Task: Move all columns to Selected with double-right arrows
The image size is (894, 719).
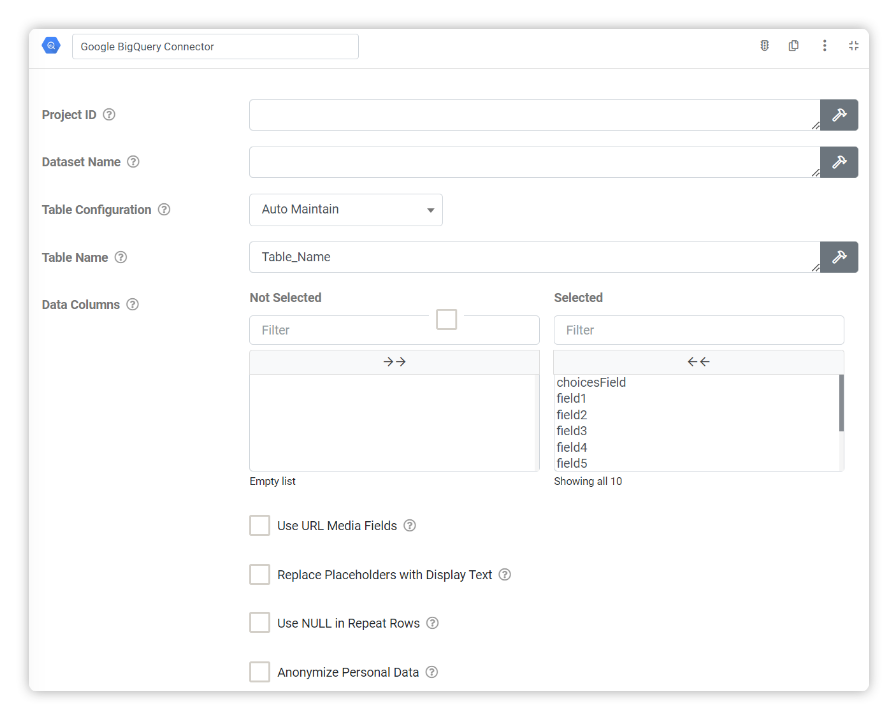Action: 395,362
